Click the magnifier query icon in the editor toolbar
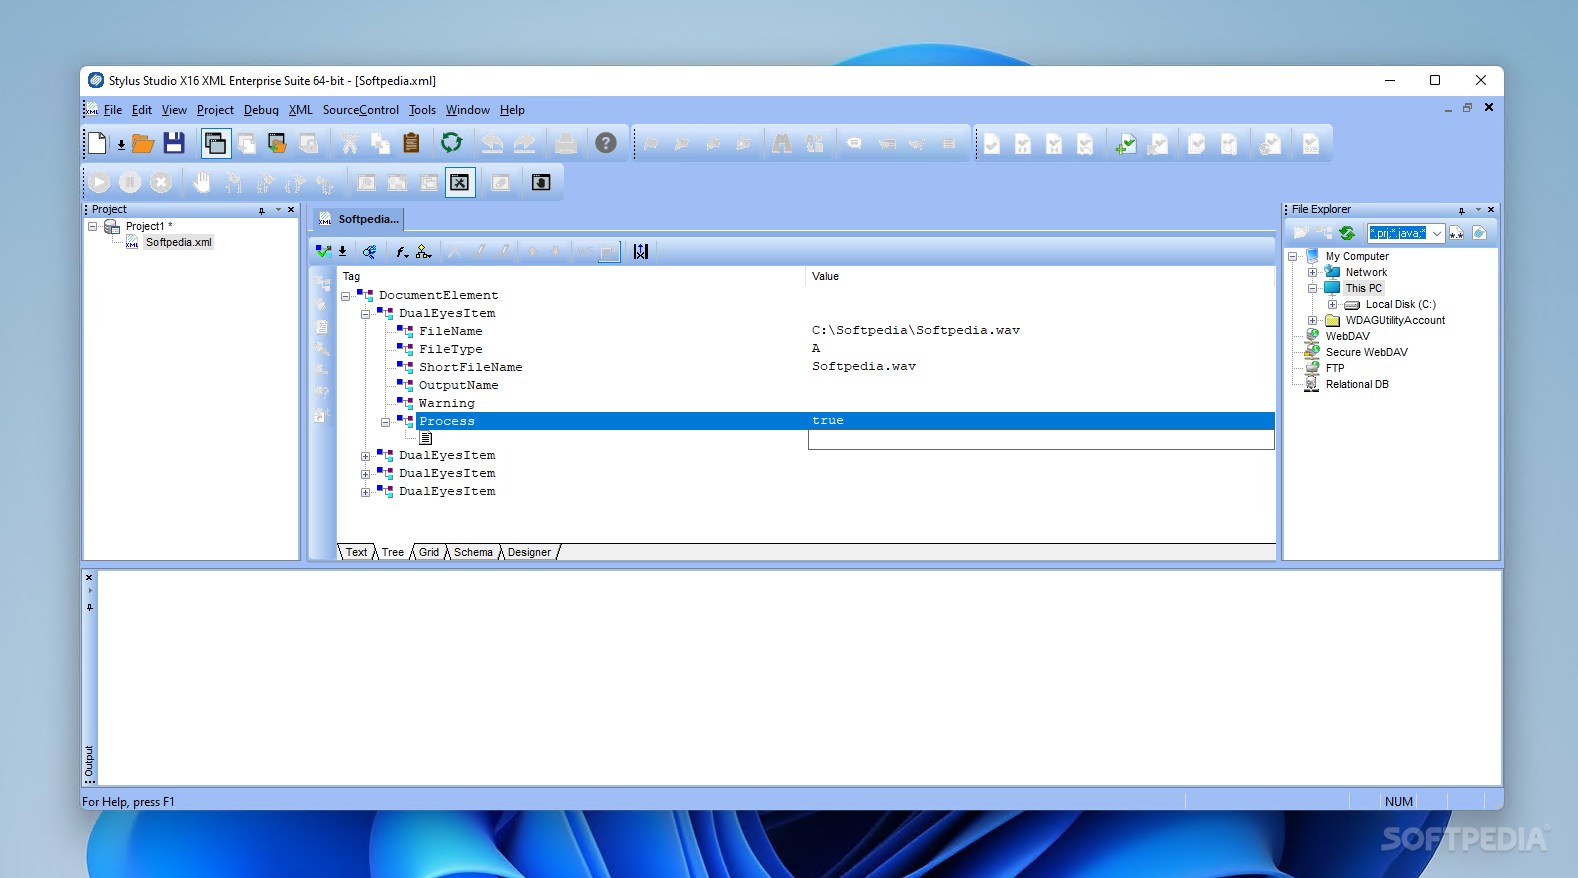 369,251
